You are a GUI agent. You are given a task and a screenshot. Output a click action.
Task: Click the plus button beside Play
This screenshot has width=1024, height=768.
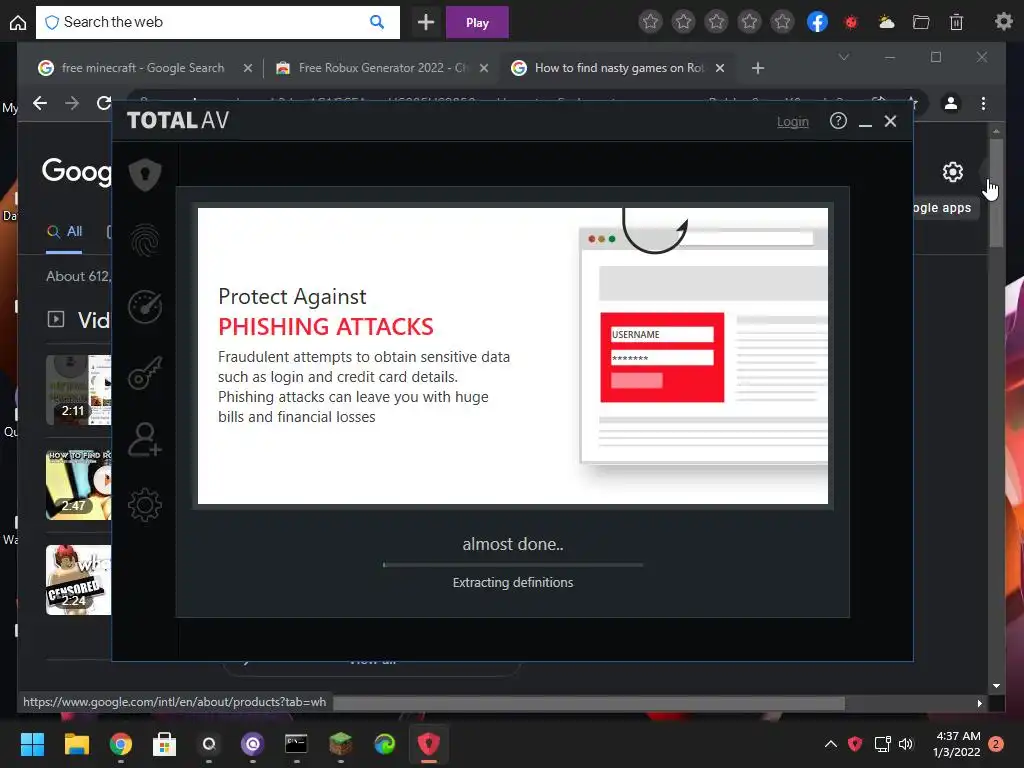[x=426, y=22]
